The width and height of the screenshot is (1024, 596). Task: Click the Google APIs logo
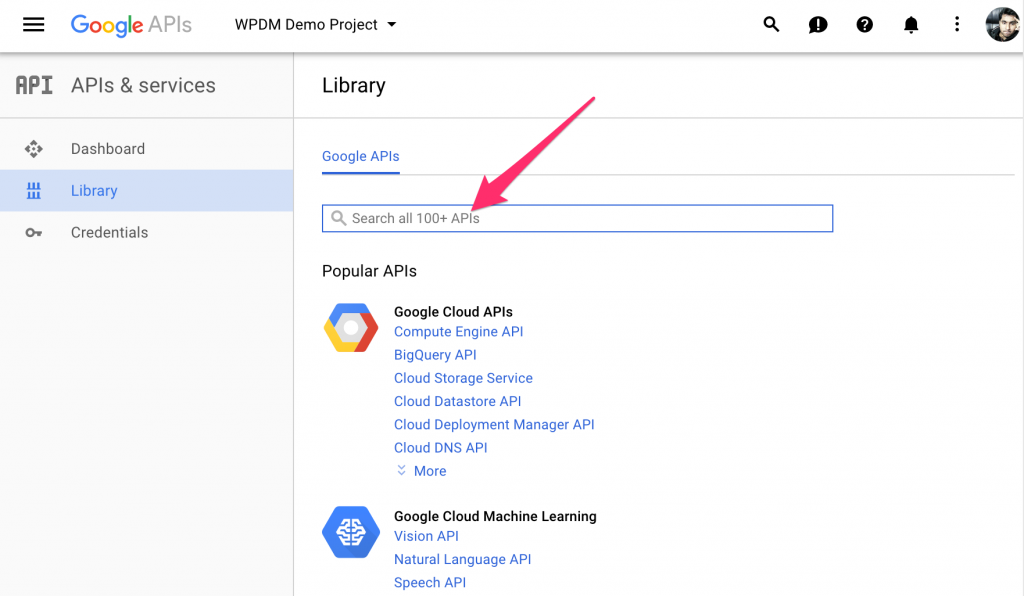pyautogui.click(x=131, y=25)
